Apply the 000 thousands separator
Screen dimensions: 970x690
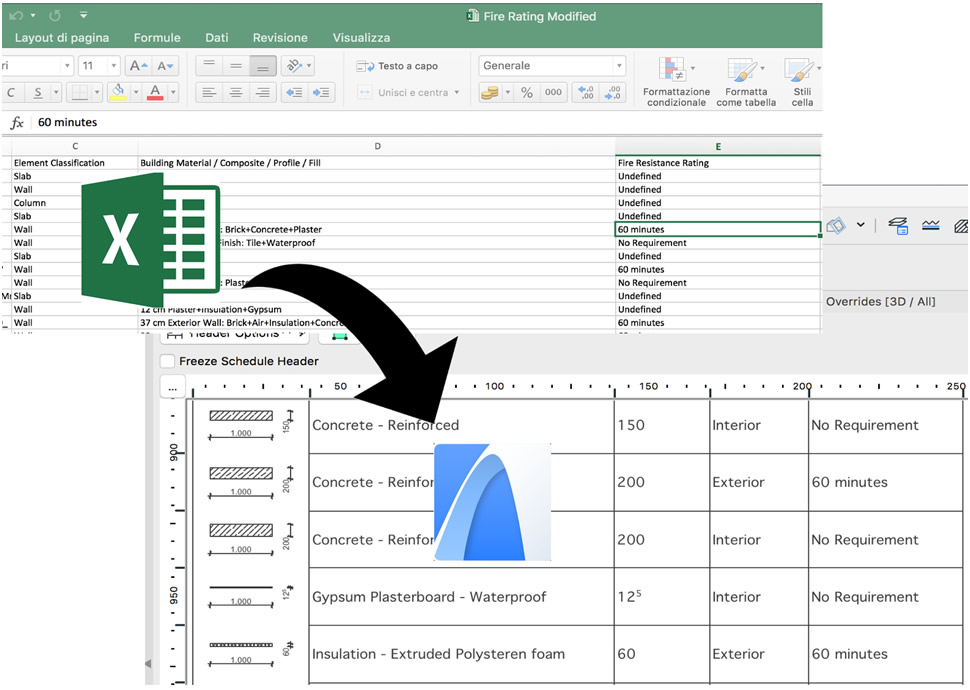click(553, 92)
